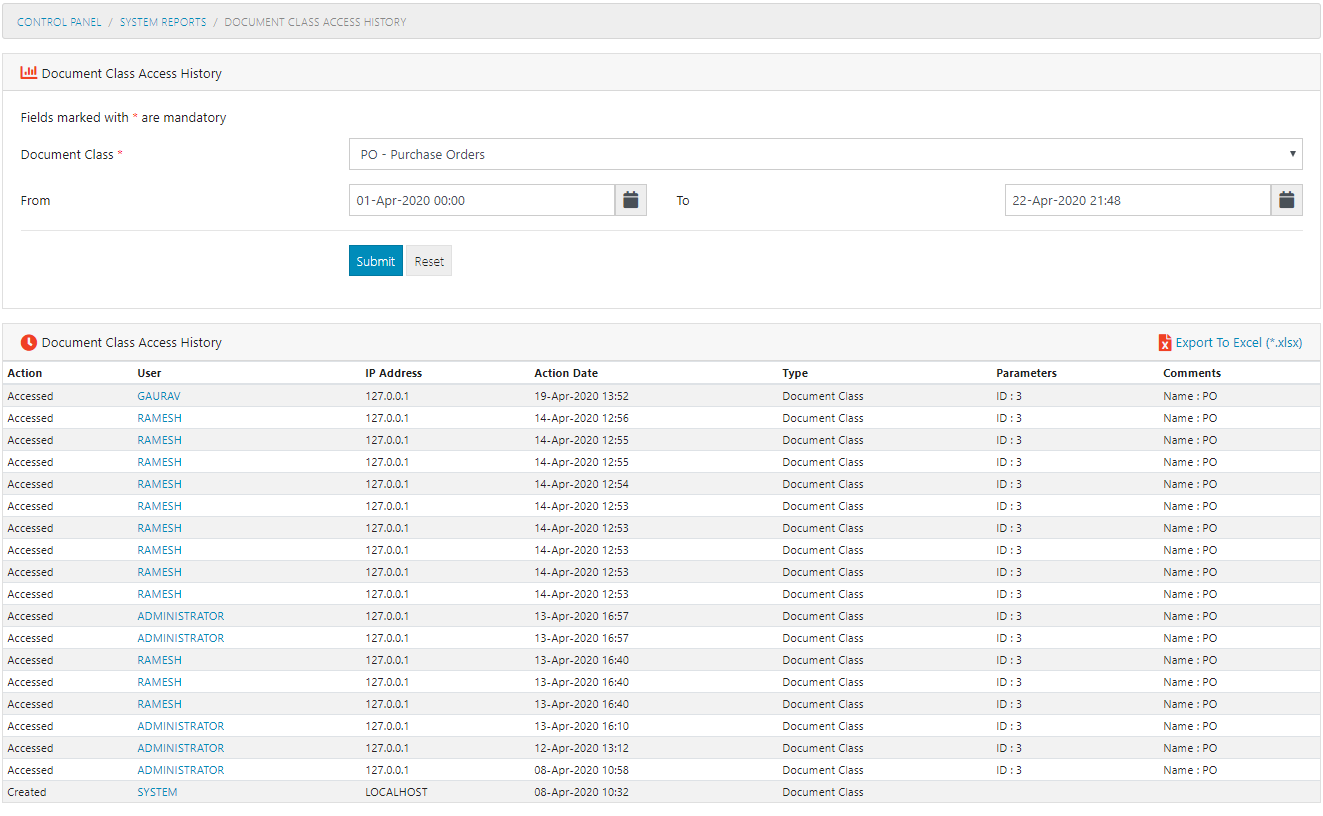Go to Control Panel breadcrumb
Image resolution: width=1323 pixels, height=816 pixels.
(x=59, y=22)
